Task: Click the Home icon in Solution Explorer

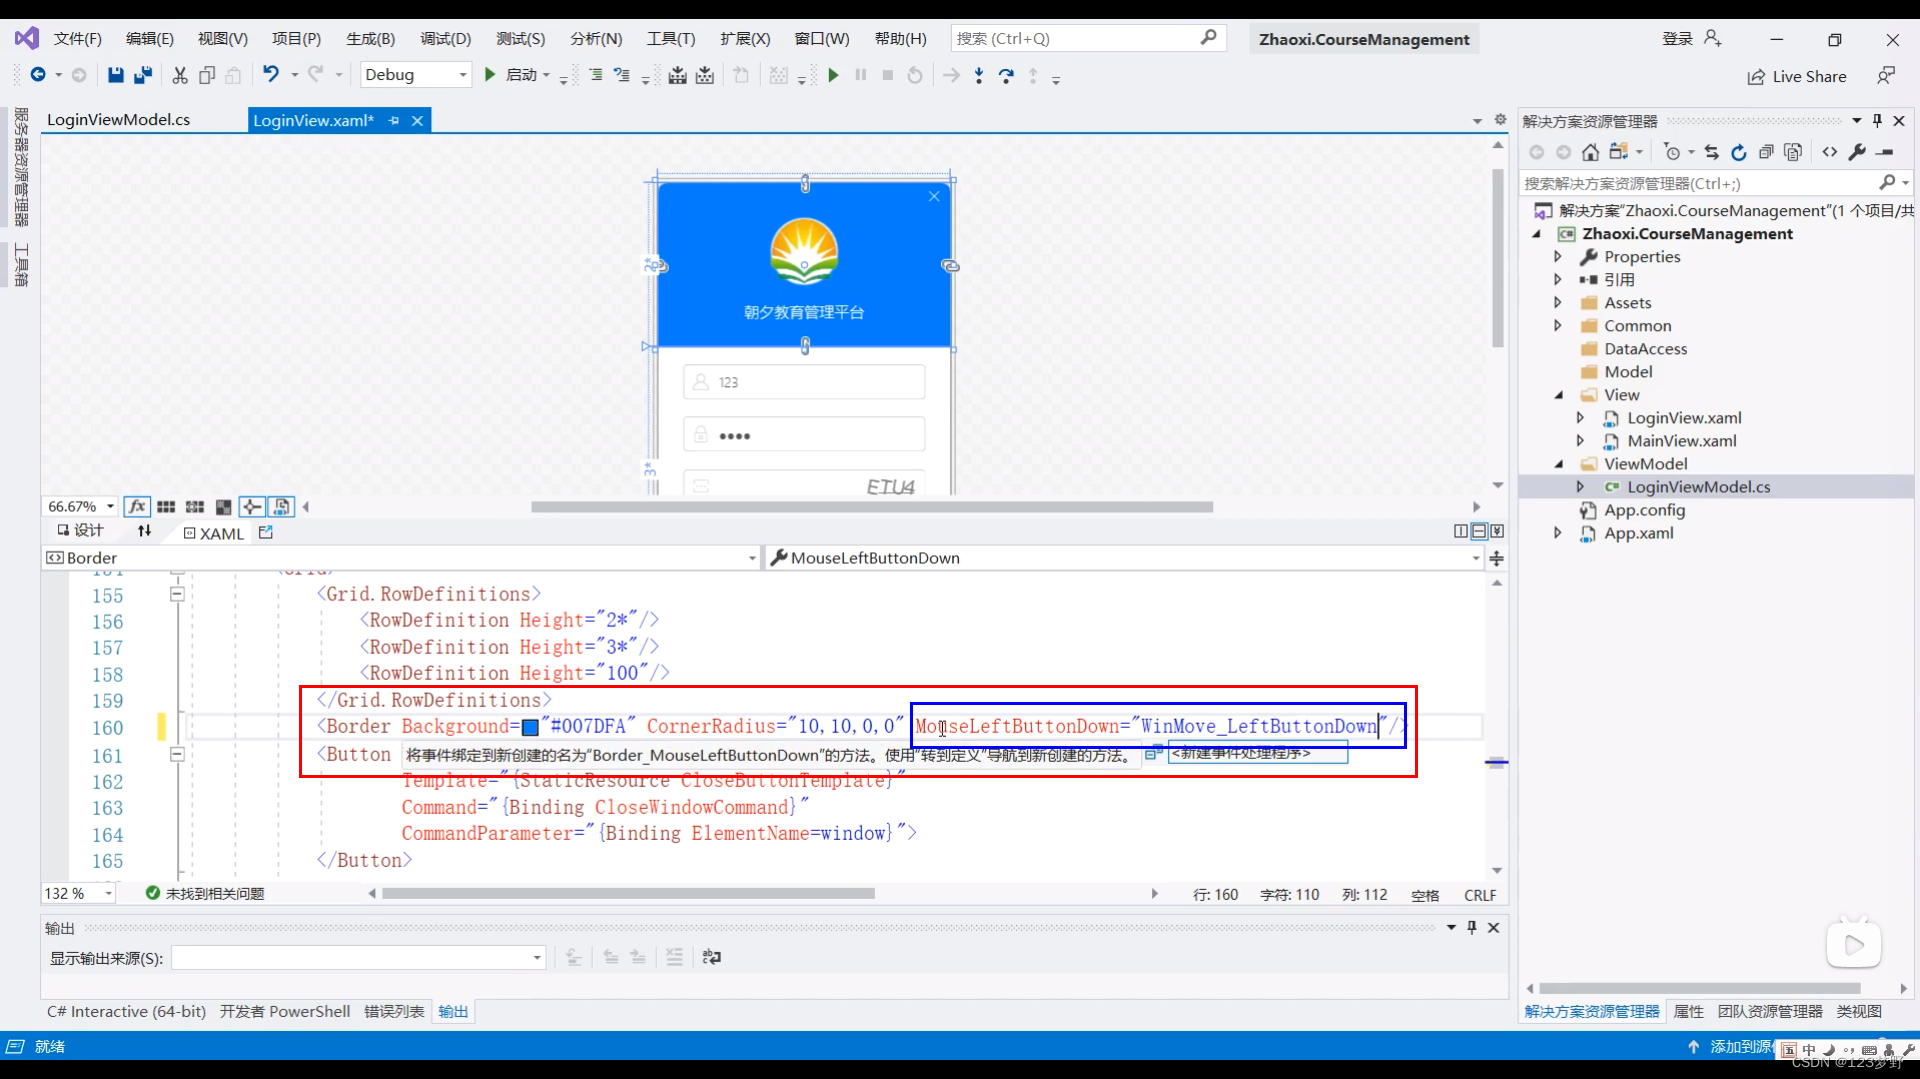Action: click(1590, 152)
